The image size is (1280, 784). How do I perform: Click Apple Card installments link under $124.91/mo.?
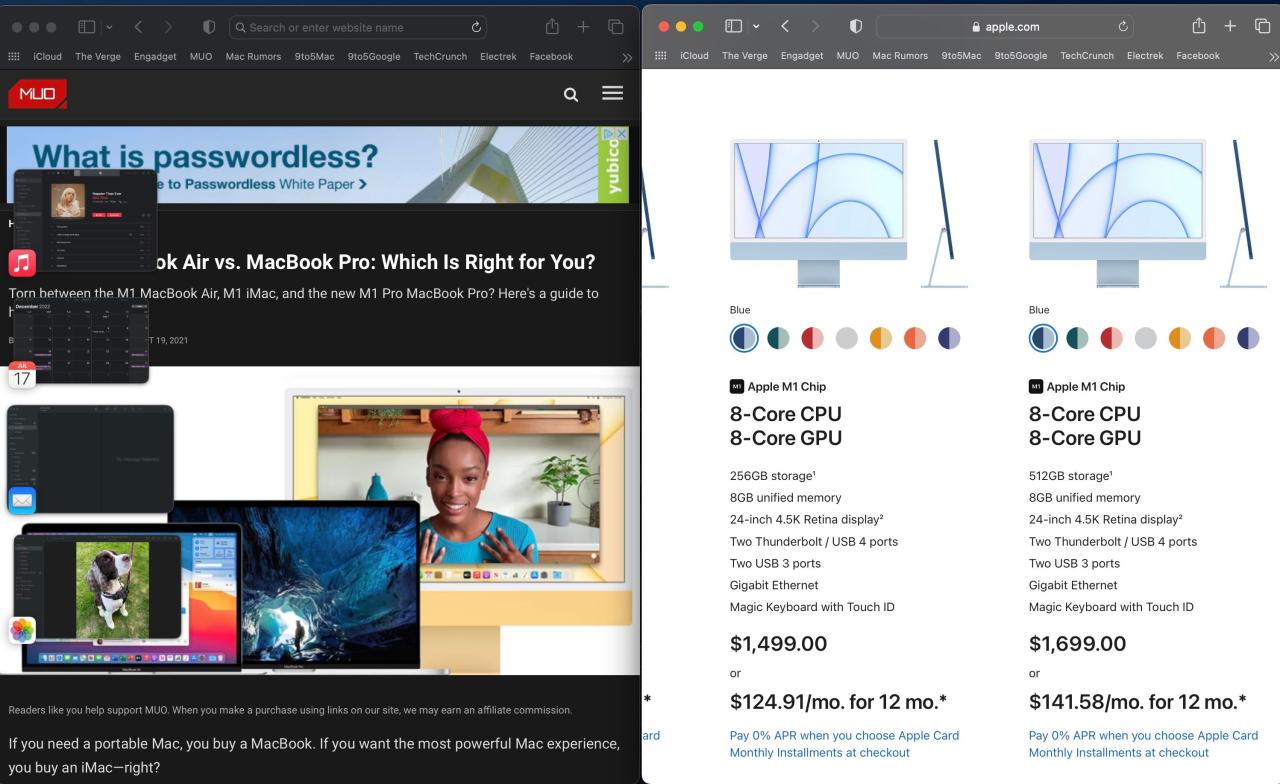coord(844,744)
